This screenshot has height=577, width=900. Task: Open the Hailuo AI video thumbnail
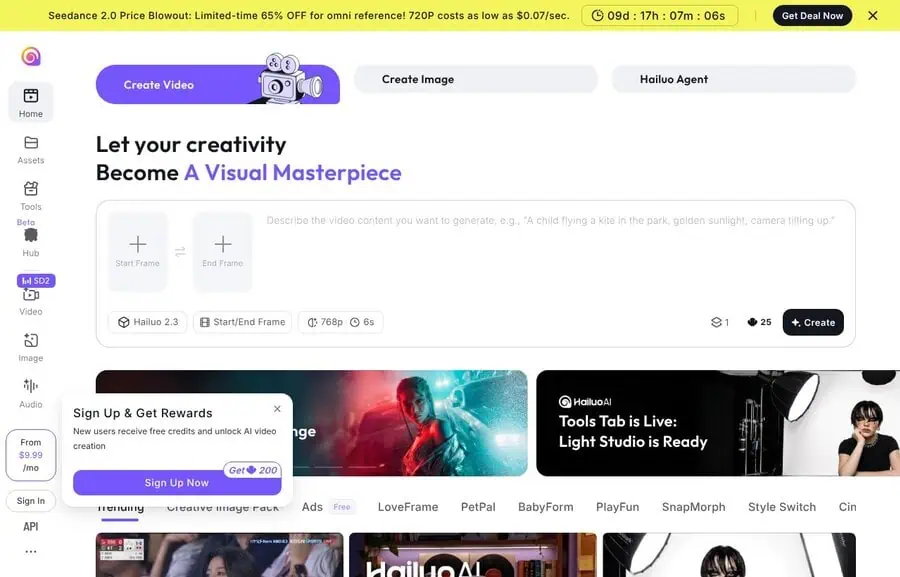pos(473,555)
